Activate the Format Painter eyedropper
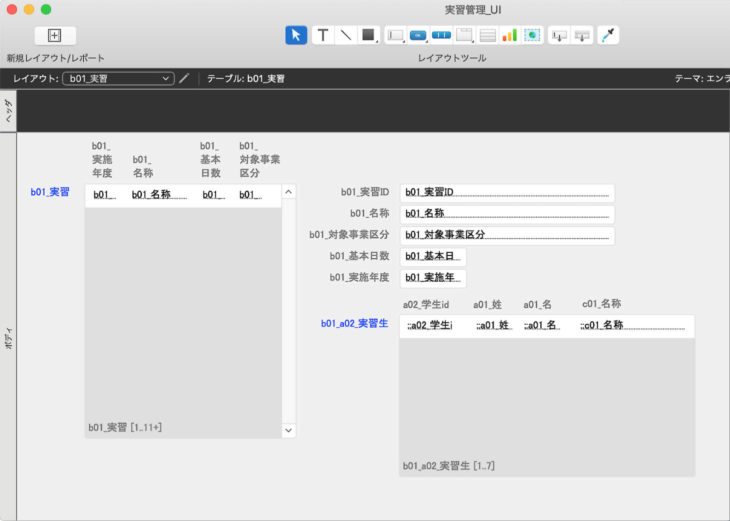The height and width of the screenshot is (521, 730). pos(607,35)
